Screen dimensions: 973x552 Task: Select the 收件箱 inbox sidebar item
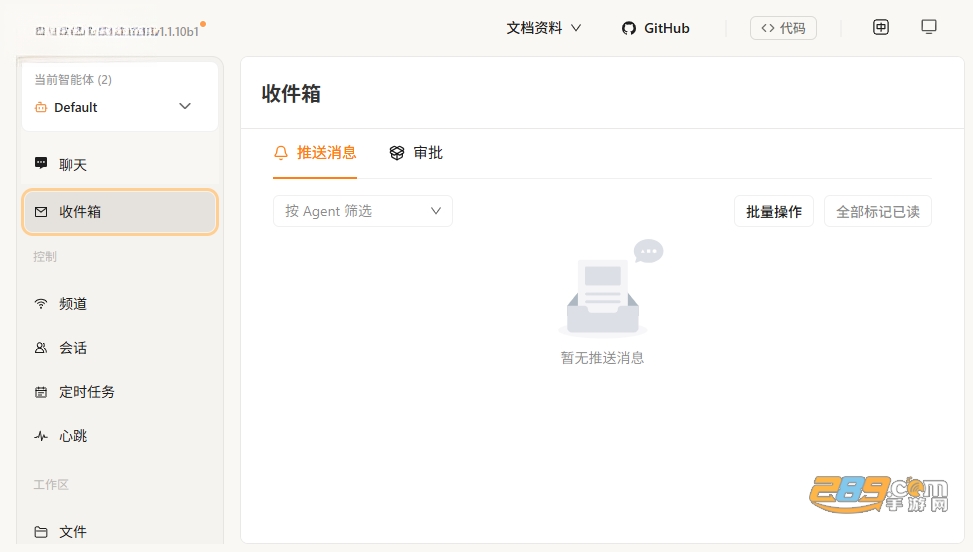(x=120, y=212)
